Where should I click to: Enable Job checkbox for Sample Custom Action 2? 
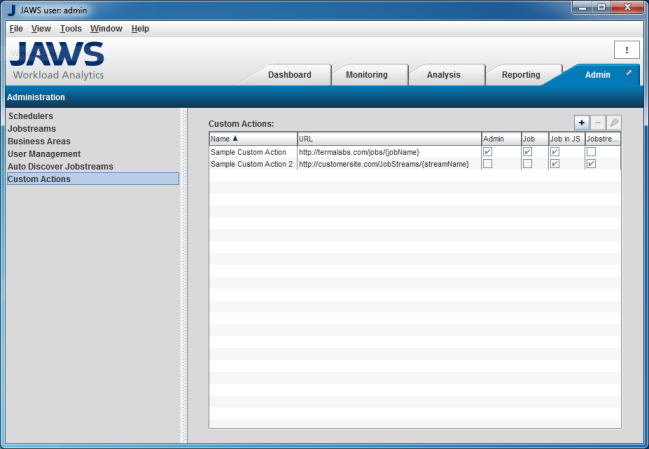[527, 164]
